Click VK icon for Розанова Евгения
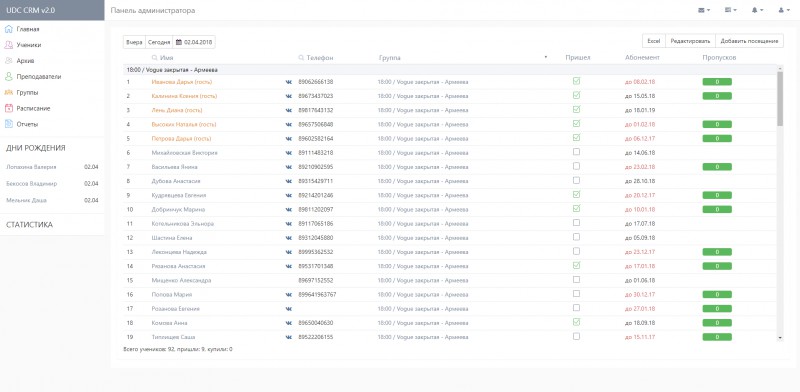800x392 pixels. tap(288, 309)
